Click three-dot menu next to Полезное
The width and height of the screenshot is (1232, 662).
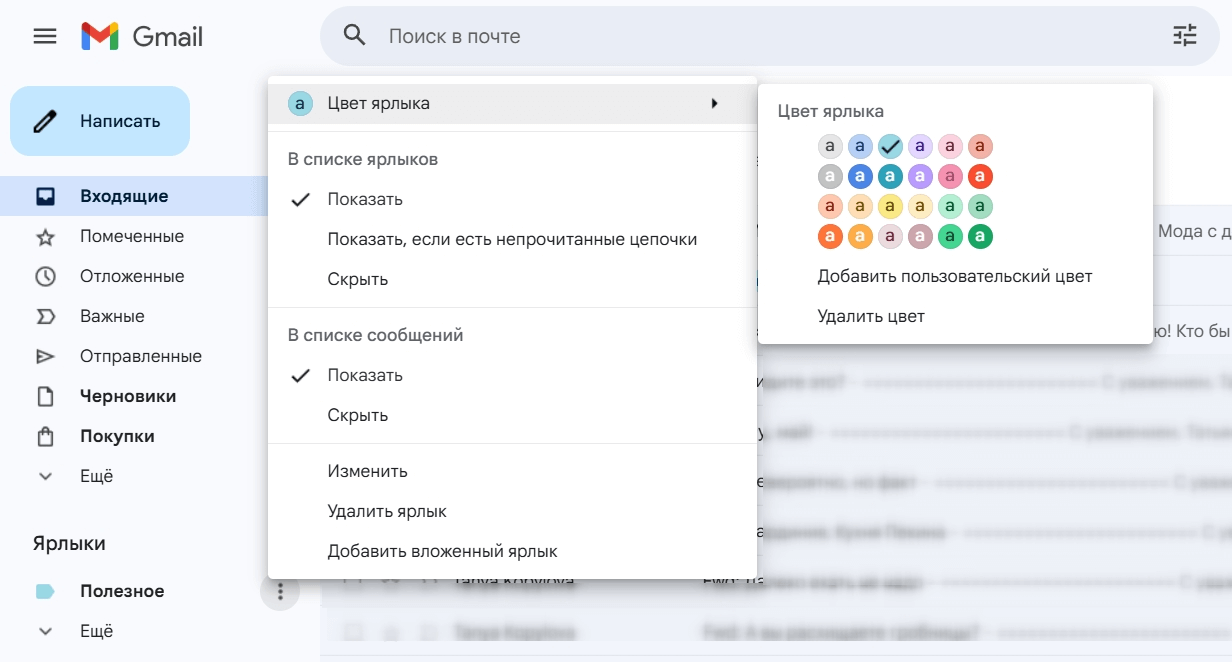(x=280, y=592)
